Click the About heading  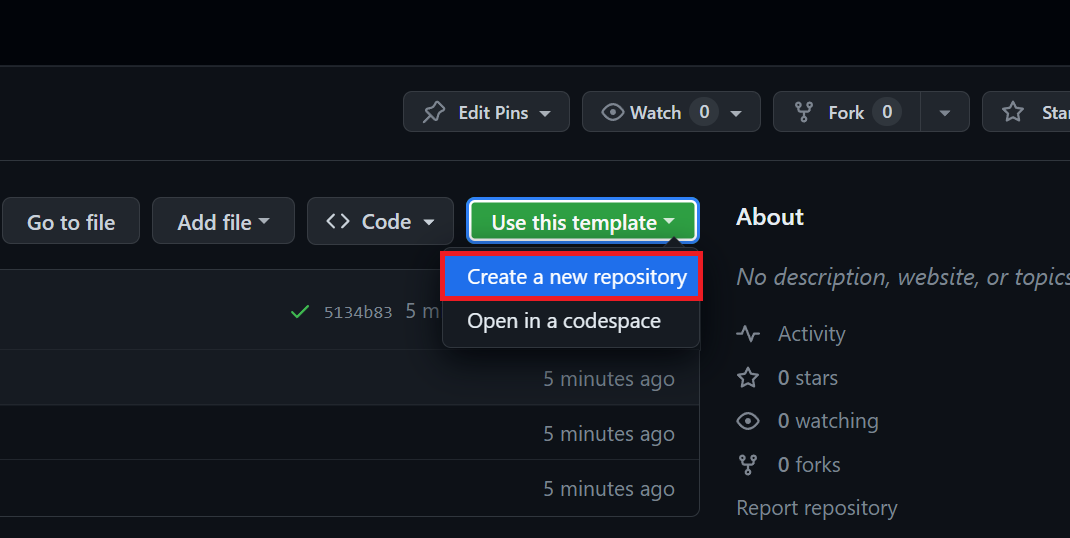[x=770, y=217]
